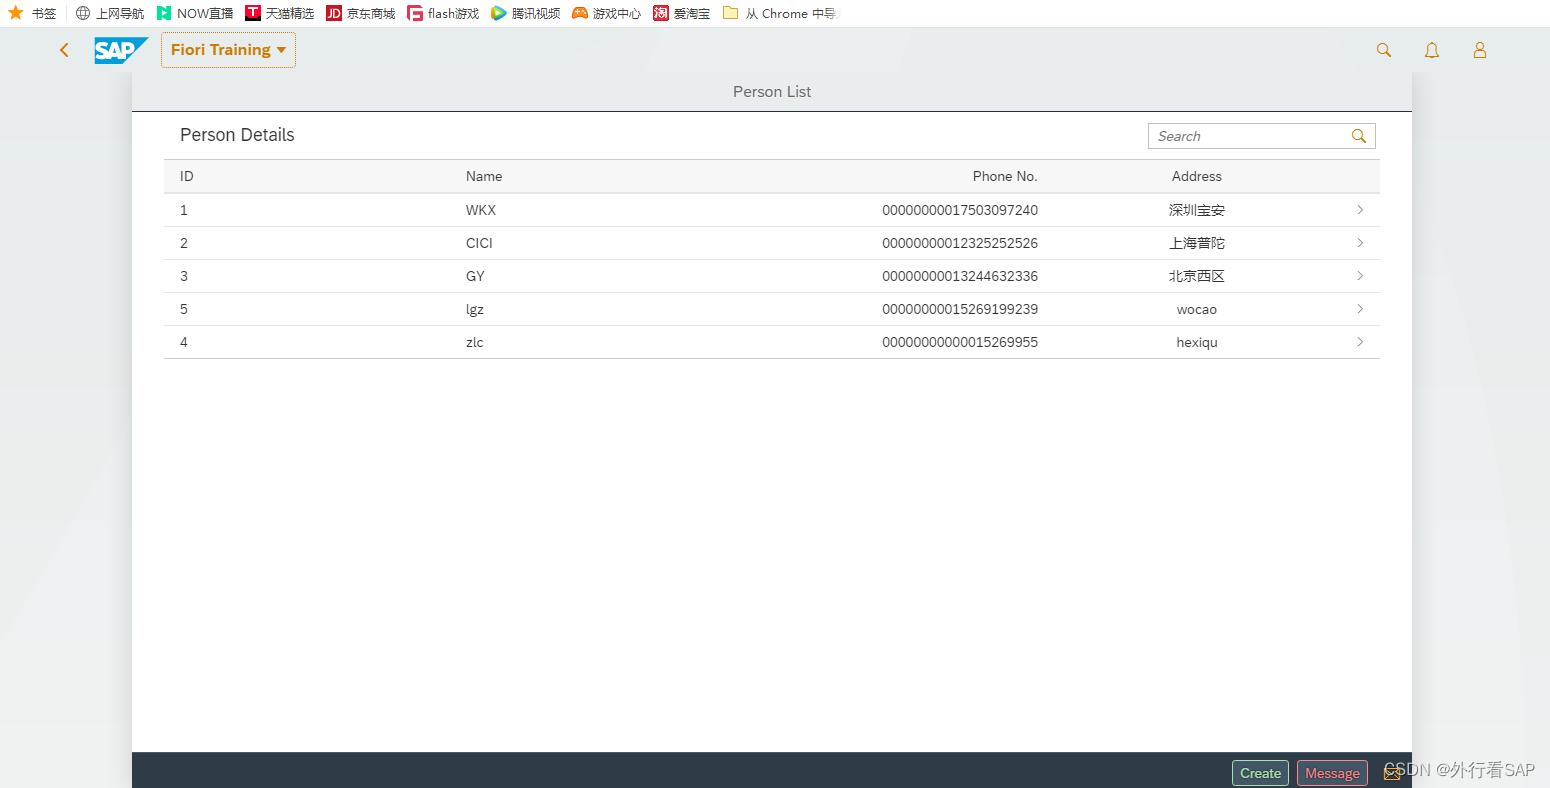This screenshot has width=1550, height=788.
Task: Click the Address column header
Action: (1197, 176)
